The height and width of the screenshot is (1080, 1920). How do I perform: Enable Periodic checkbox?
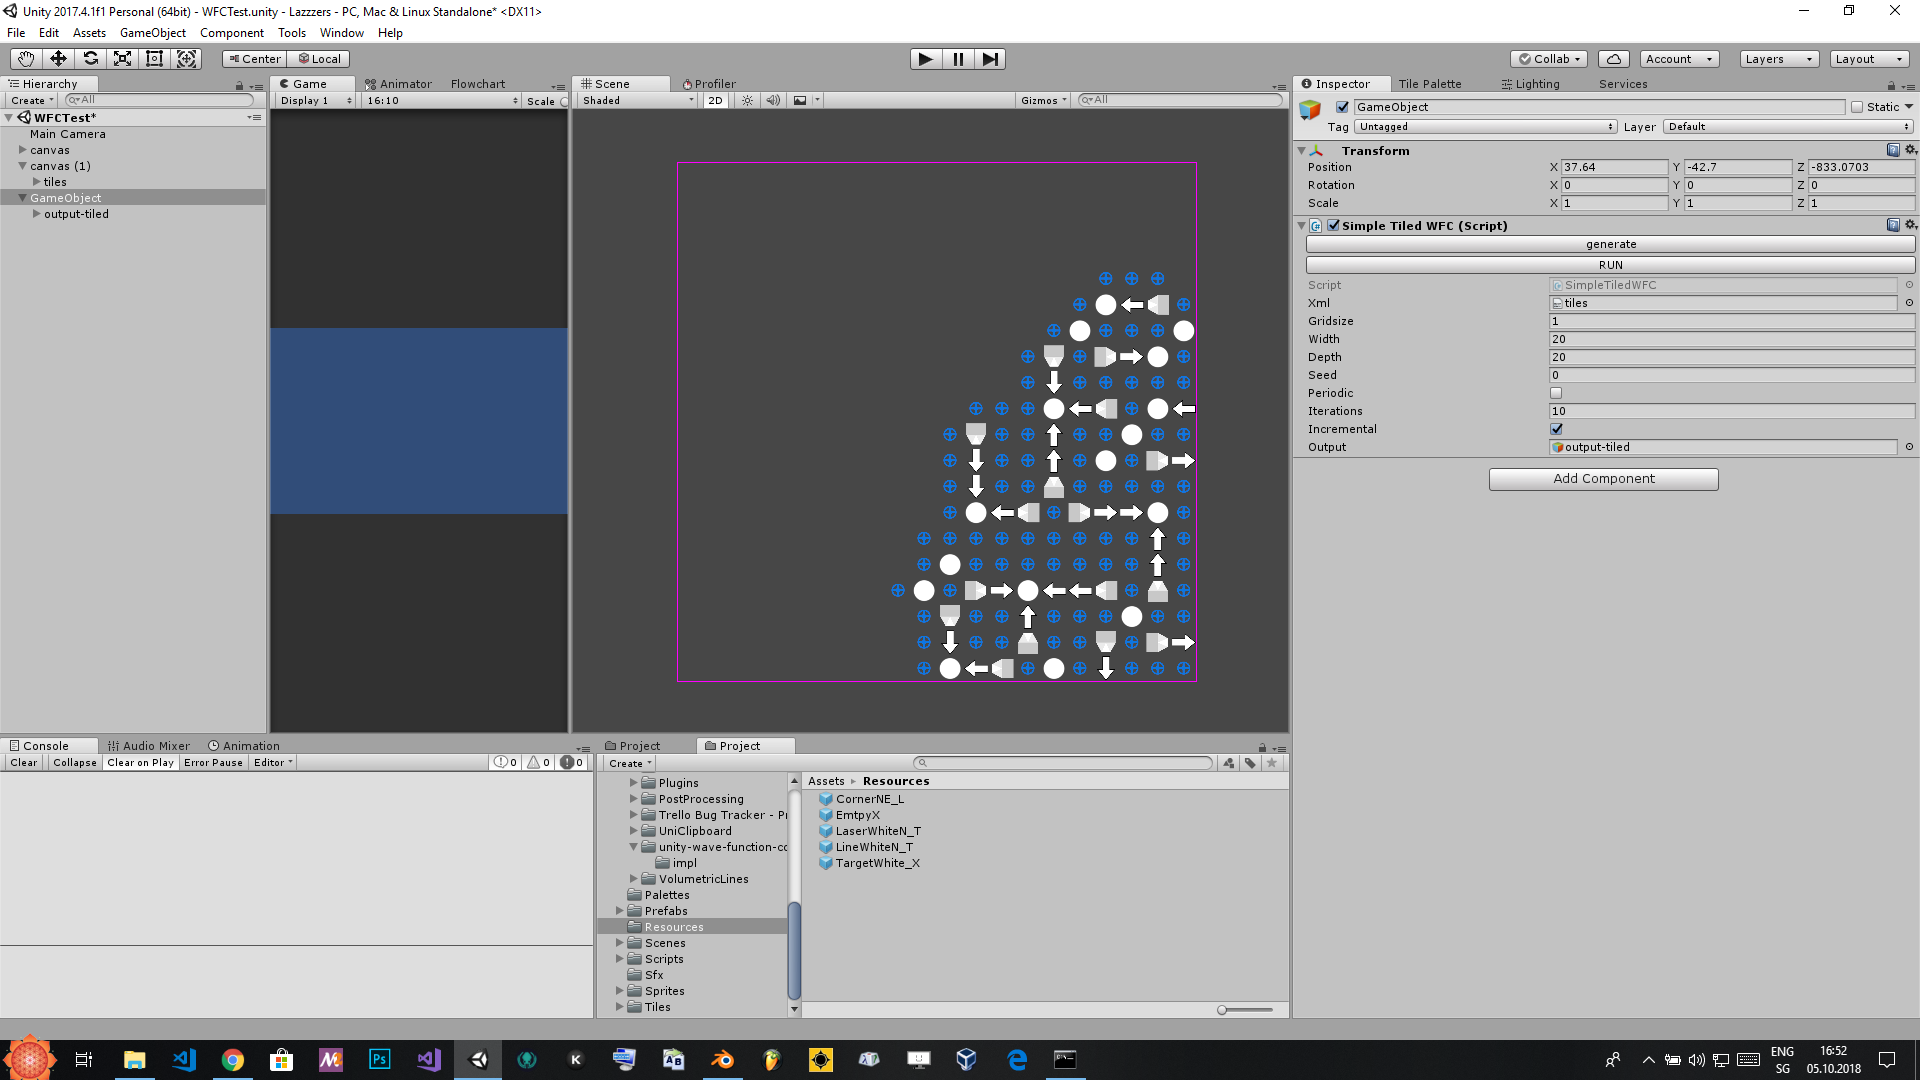point(1556,393)
